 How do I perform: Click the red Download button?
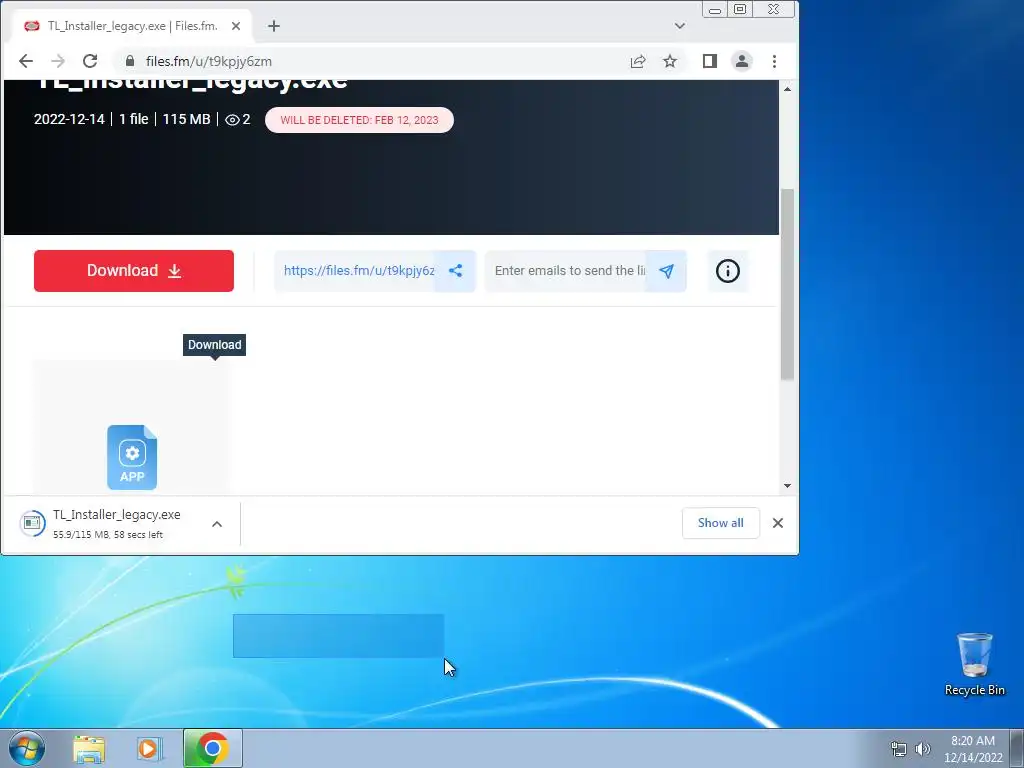[134, 271]
